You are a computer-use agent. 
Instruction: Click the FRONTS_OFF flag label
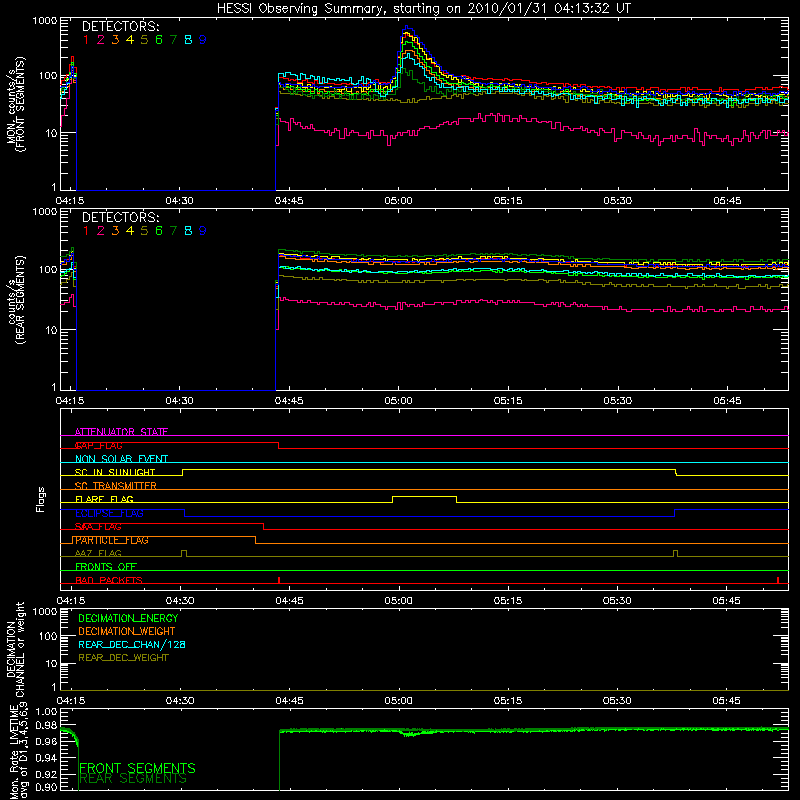[x=106, y=567]
